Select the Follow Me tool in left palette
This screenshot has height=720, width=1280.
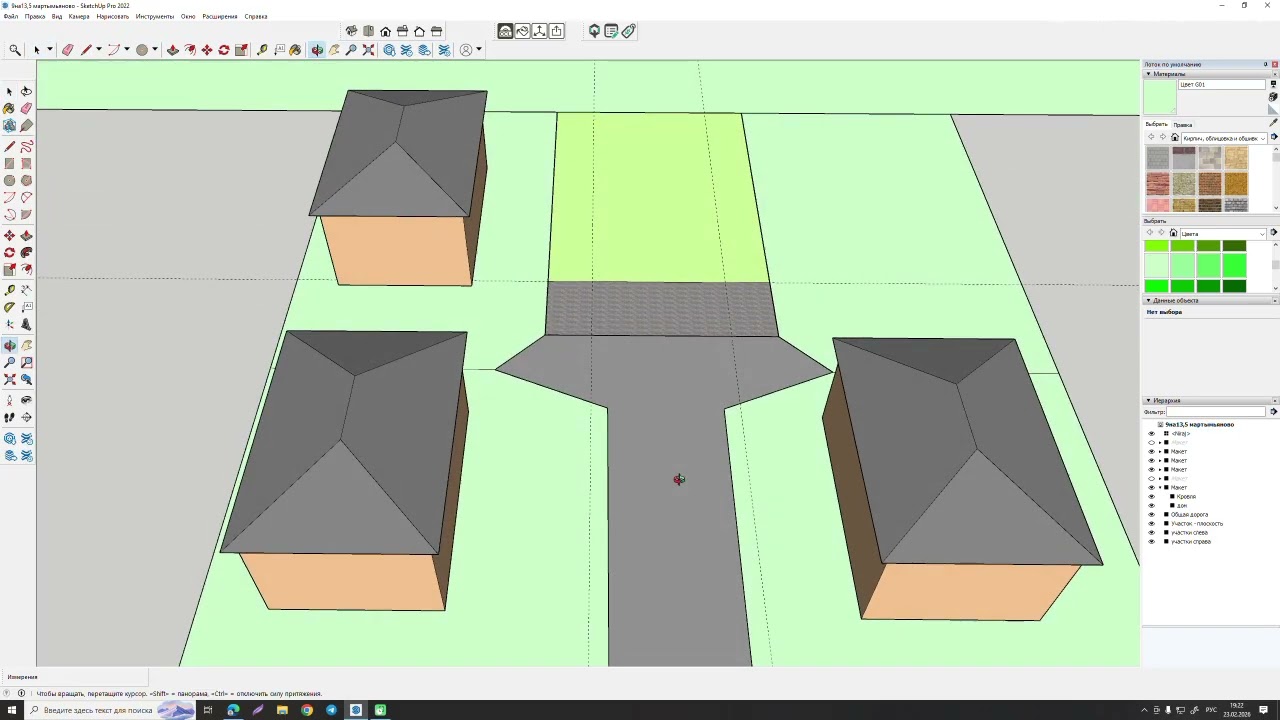pyautogui.click(x=26, y=252)
